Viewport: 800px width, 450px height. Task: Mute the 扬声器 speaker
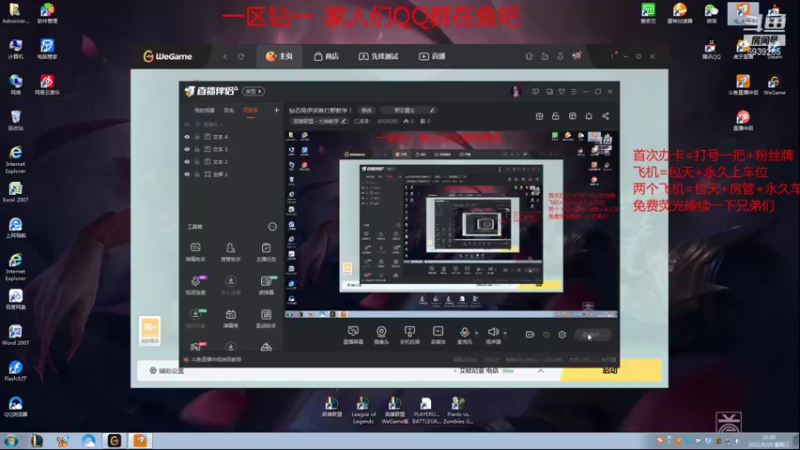point(493,335)
